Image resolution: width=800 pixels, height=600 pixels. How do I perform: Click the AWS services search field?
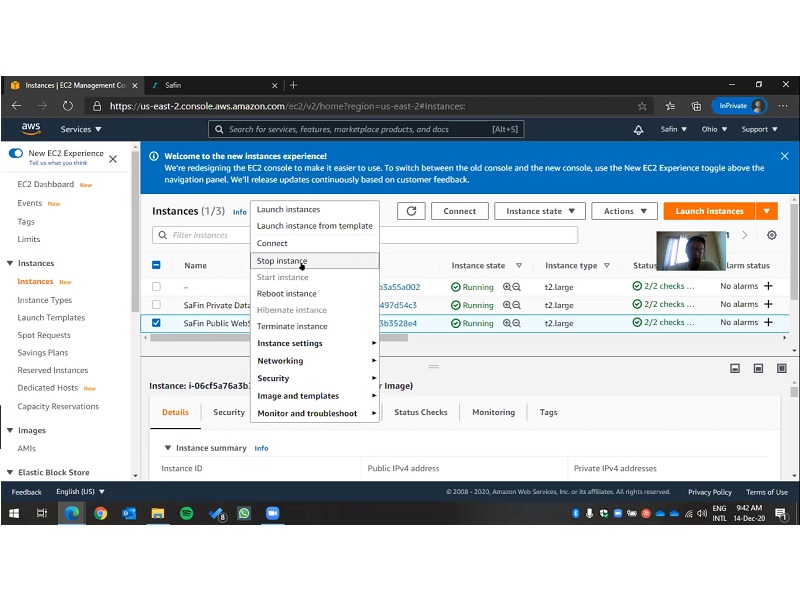pyautogui.click(x=366, y=130)
